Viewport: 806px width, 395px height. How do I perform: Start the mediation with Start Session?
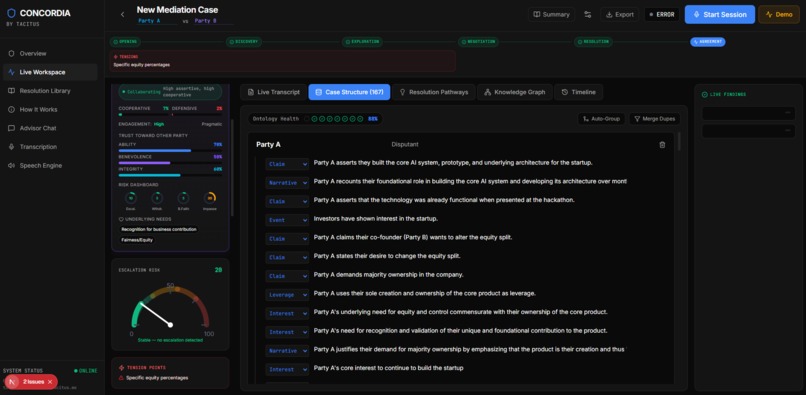pyautogui.click(x=720, y=14)
